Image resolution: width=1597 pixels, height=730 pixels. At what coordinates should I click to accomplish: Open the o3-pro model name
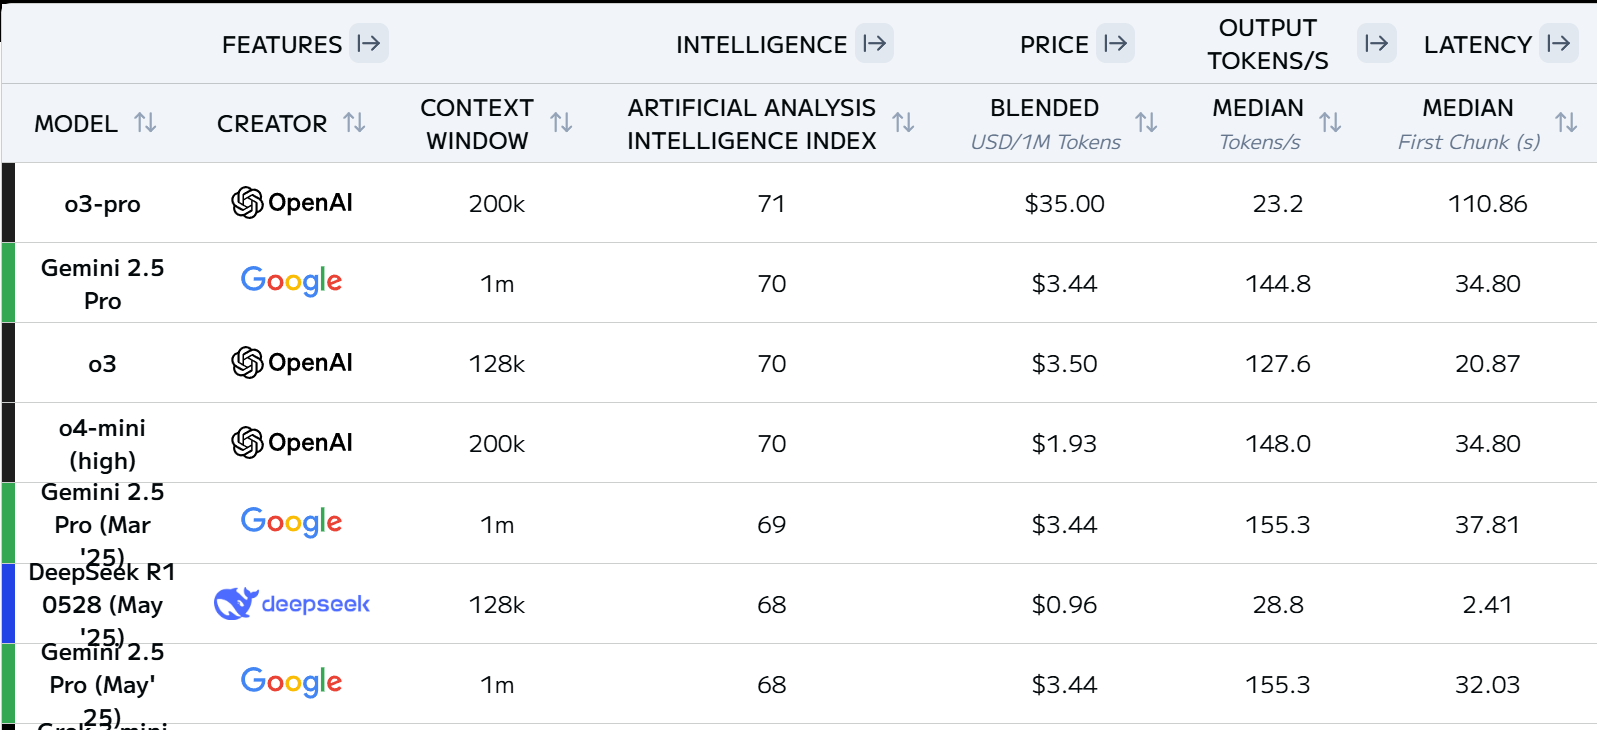(x=103, y=204)
